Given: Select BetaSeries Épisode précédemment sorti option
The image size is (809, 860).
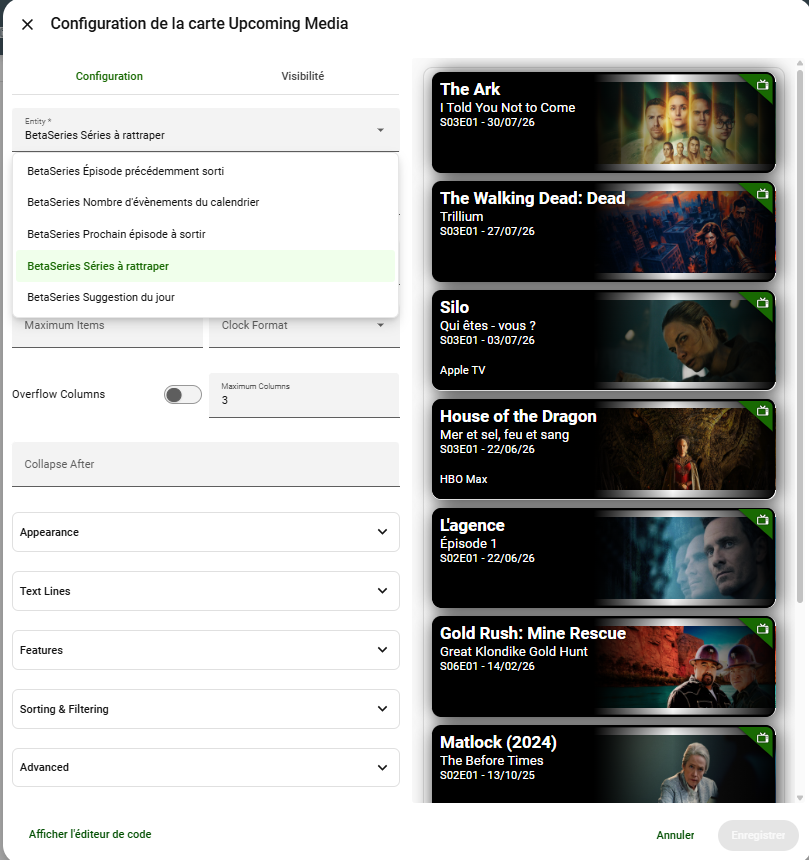Looking at the screenshot, I should [206, 171].
